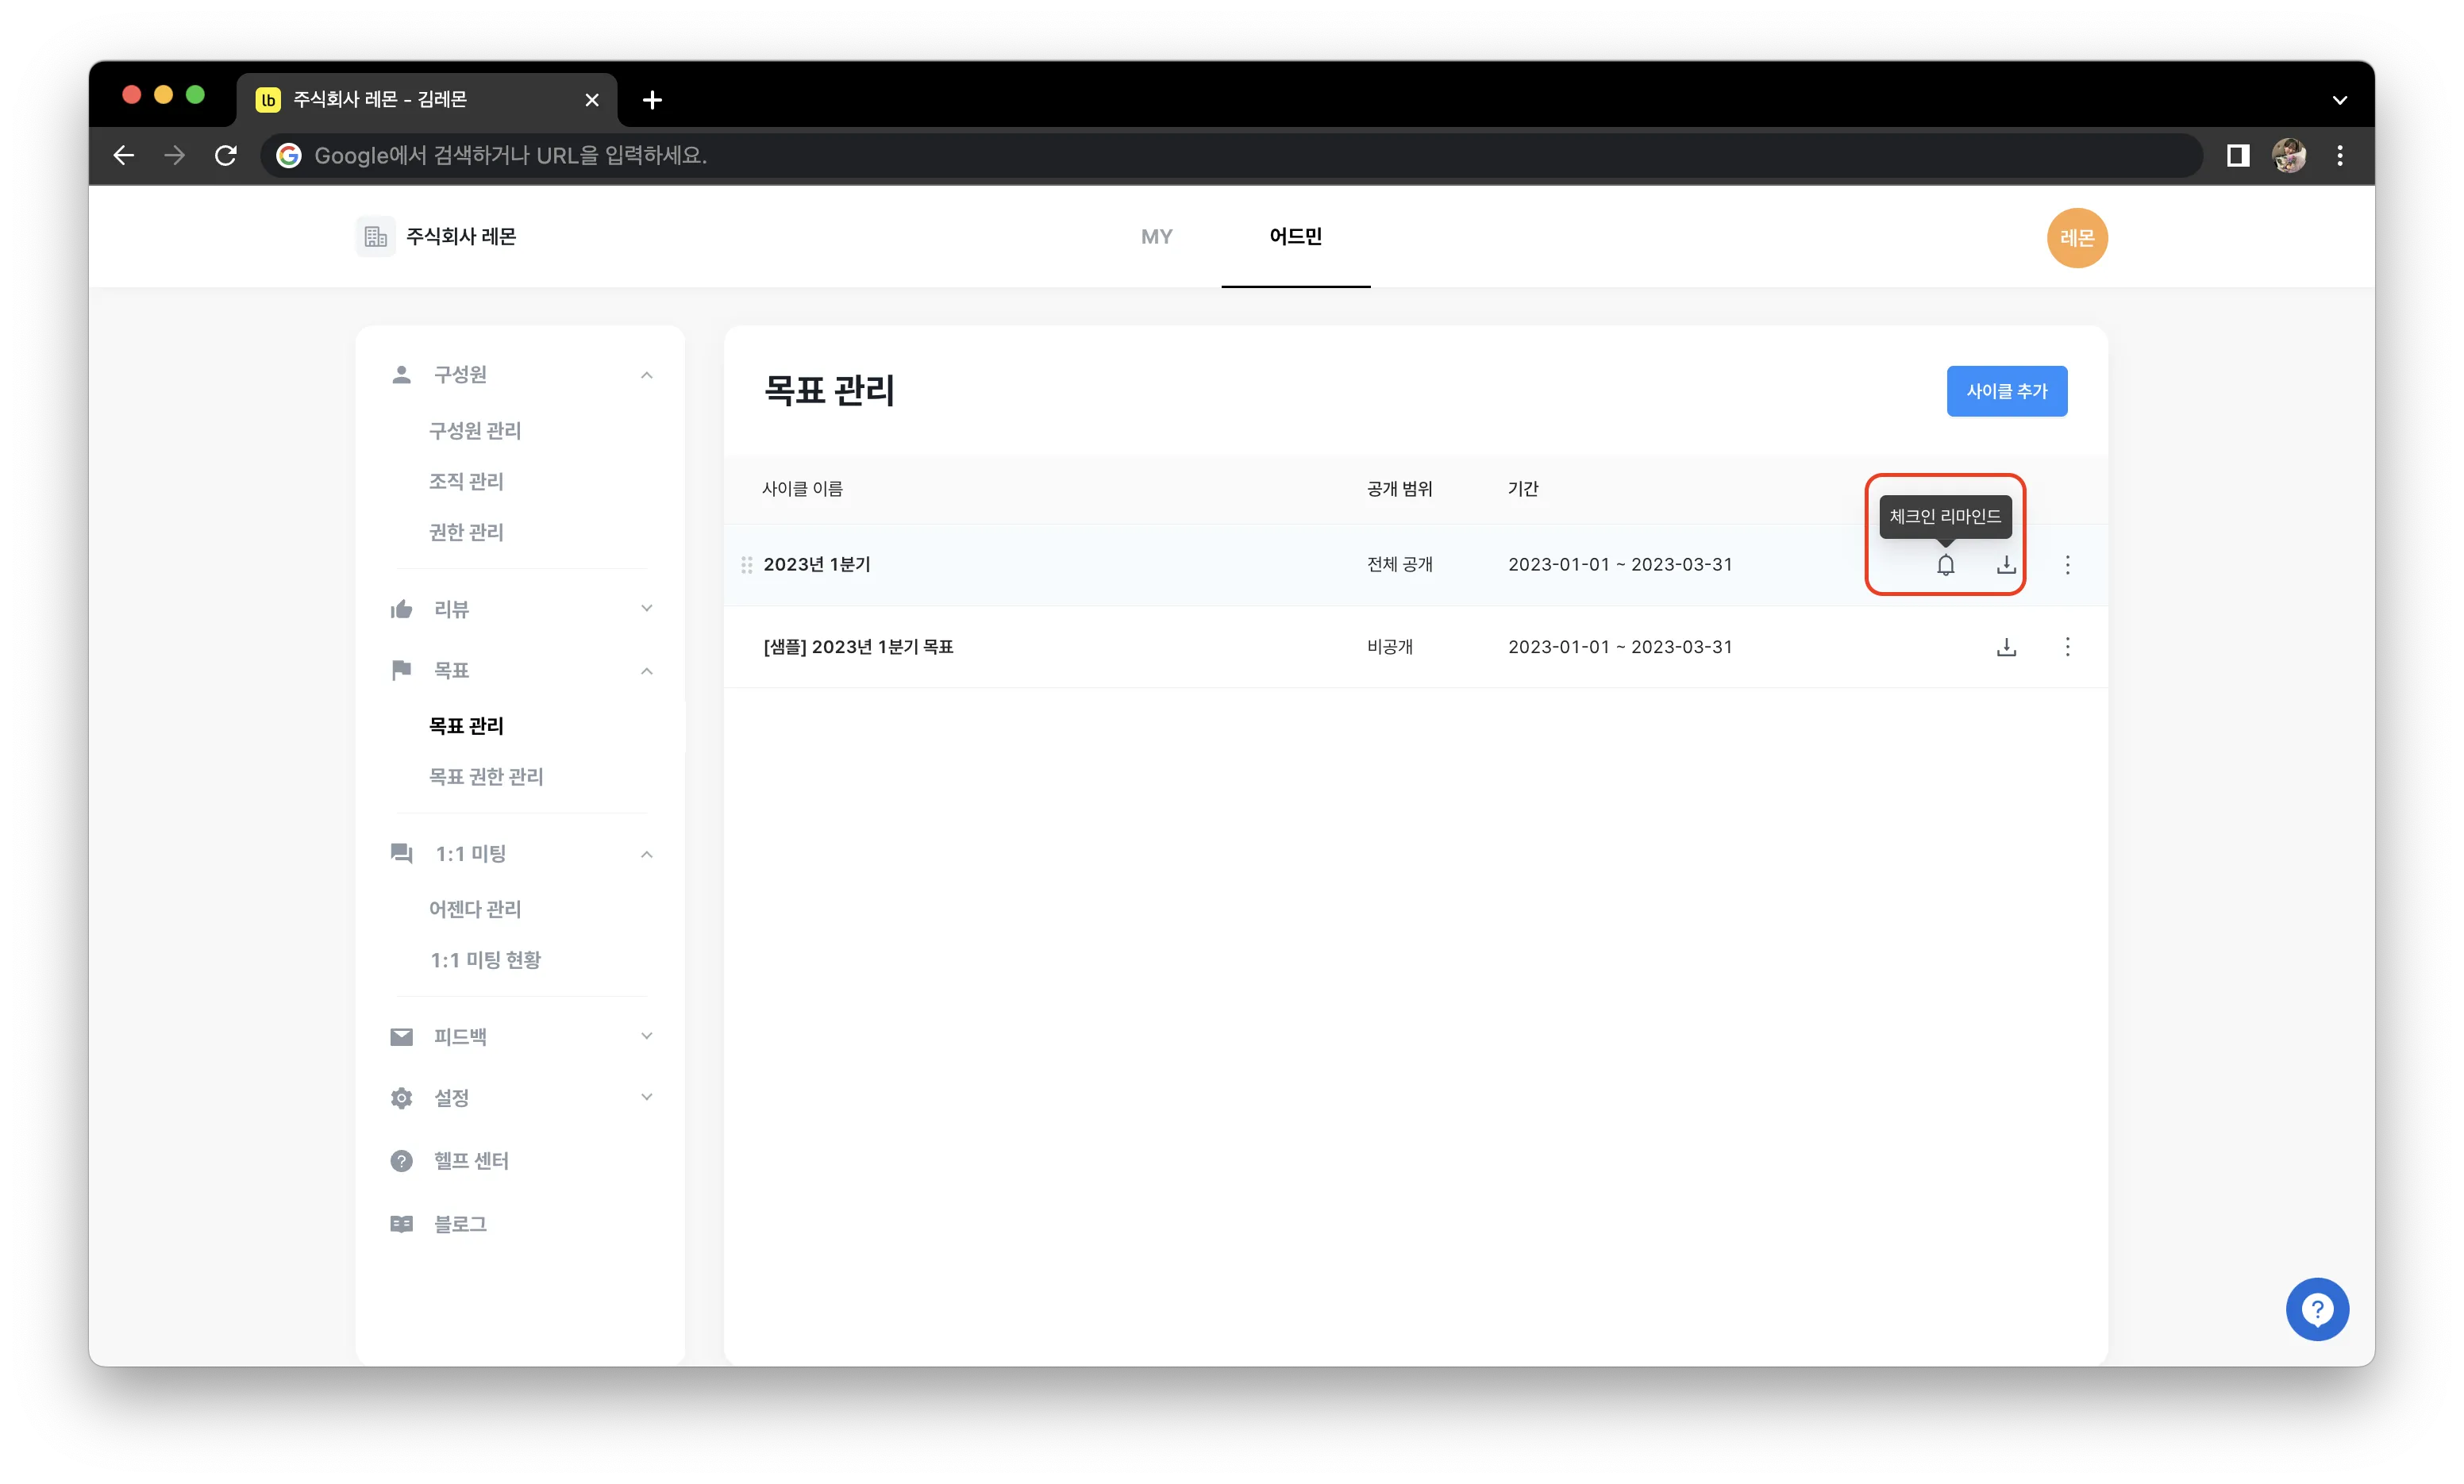This screenshot has width=2464, height=1484.
Task: Open 구성원 관리 in the sidebar
Action: (474, 430)
